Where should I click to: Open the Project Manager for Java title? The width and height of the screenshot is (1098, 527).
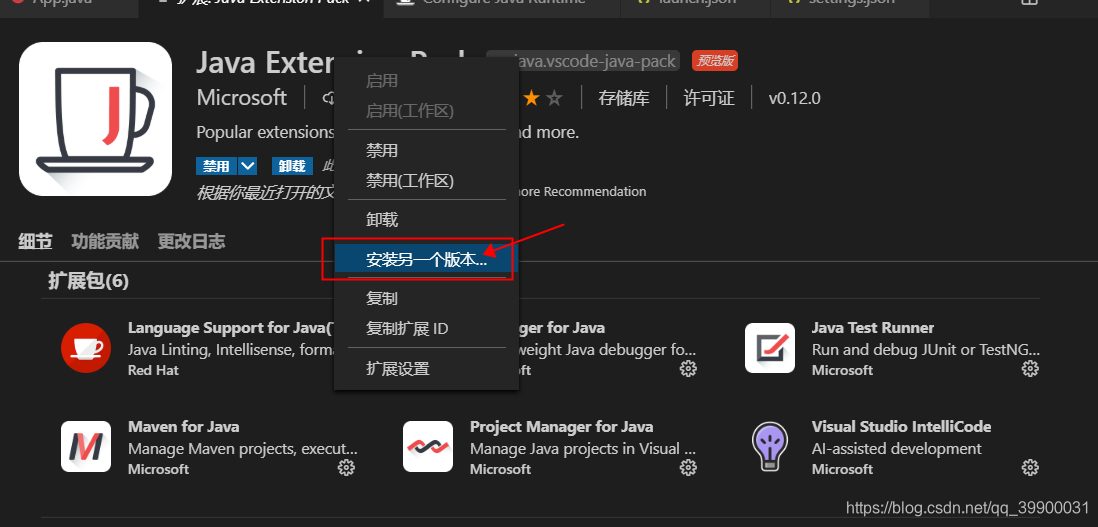tap(562, 426)
